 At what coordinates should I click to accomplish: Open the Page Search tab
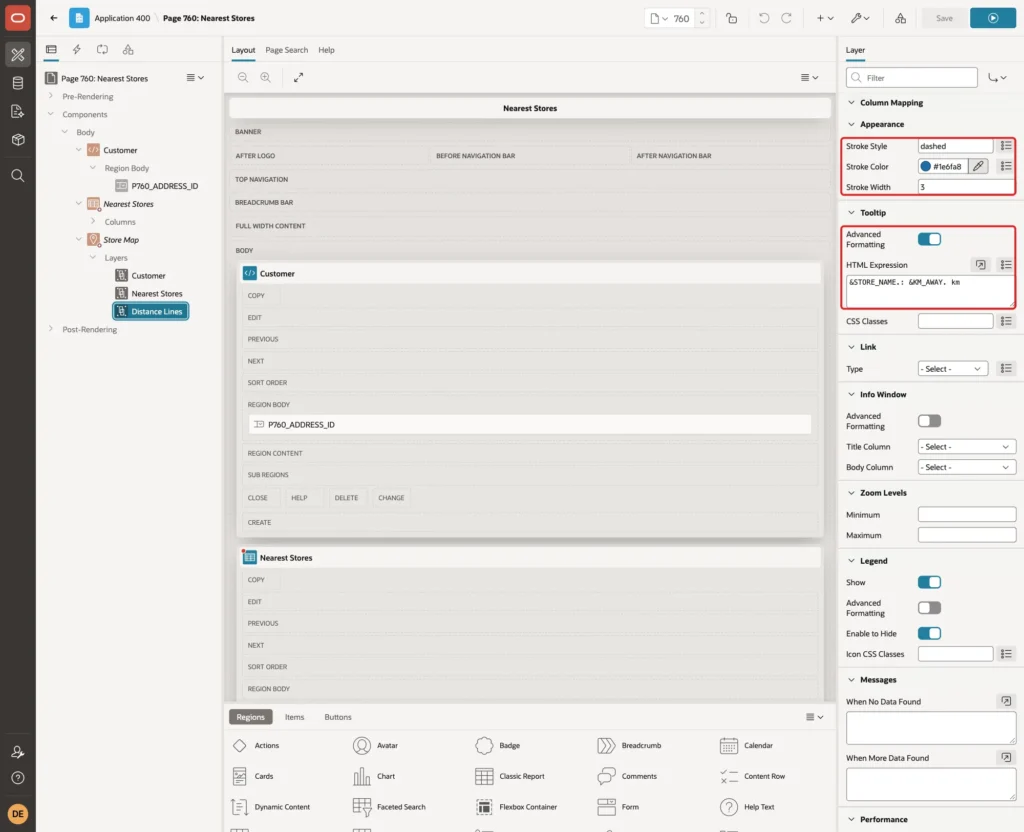[286, 50]
